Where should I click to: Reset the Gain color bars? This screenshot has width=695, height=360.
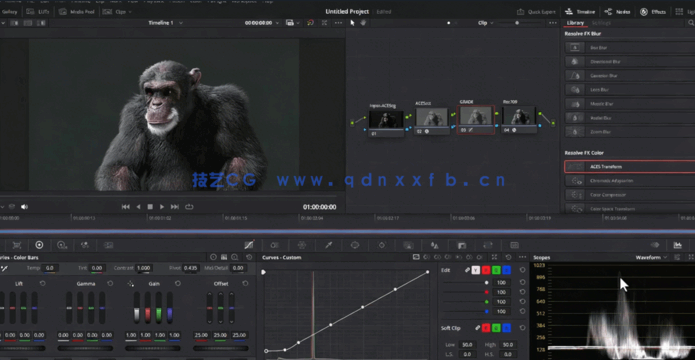click(177, 283)
